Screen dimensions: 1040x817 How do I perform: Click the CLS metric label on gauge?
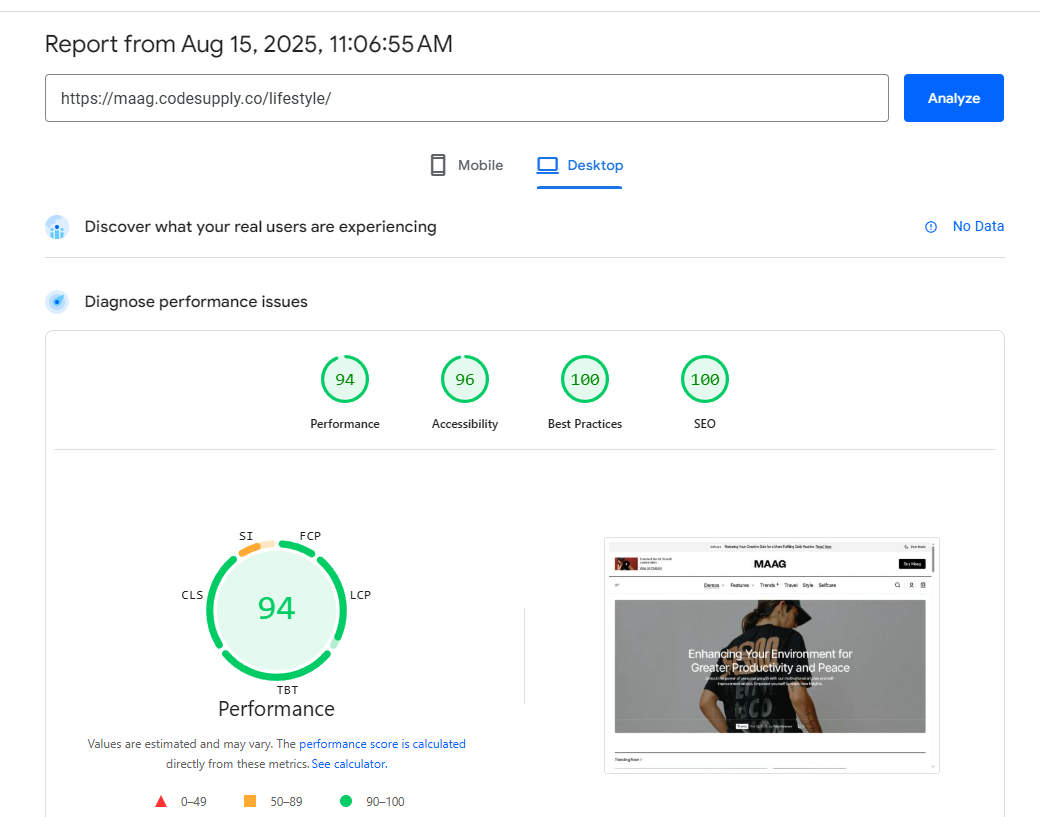192,595
